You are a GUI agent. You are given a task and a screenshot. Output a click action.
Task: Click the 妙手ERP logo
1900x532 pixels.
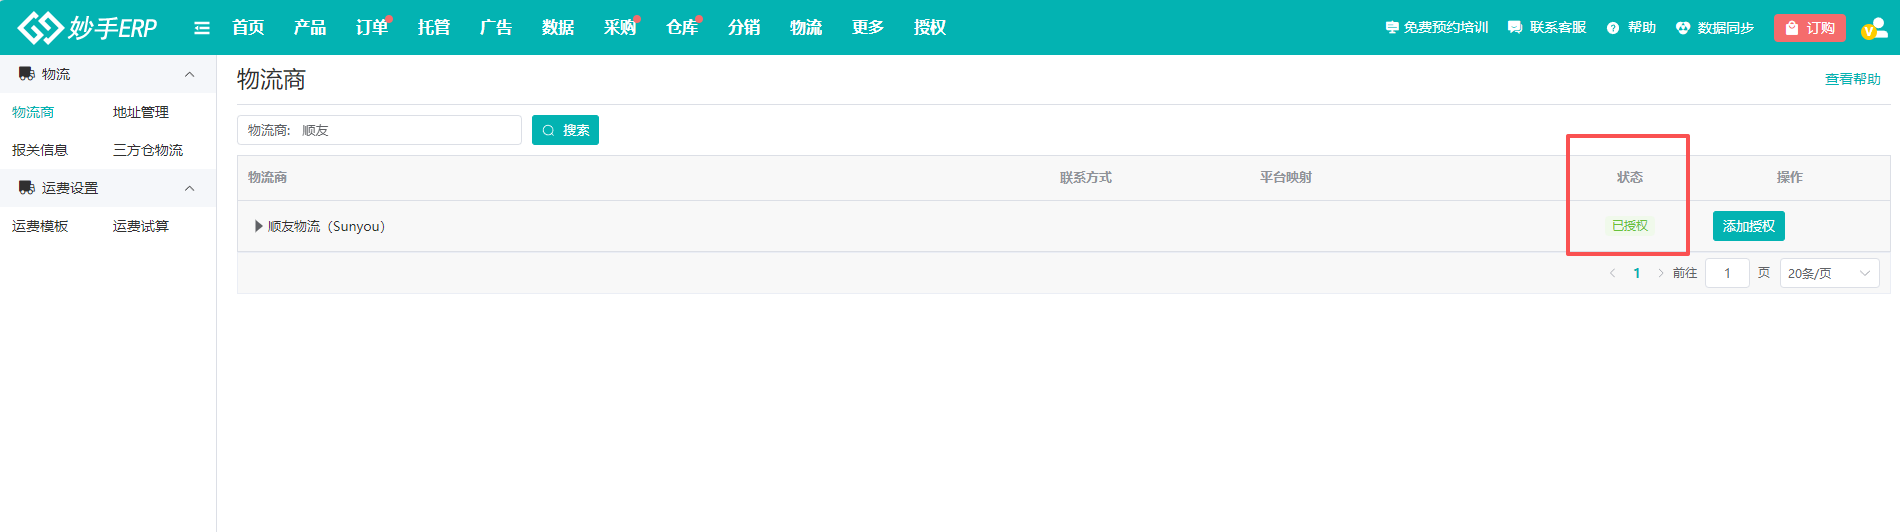[88, 28]
